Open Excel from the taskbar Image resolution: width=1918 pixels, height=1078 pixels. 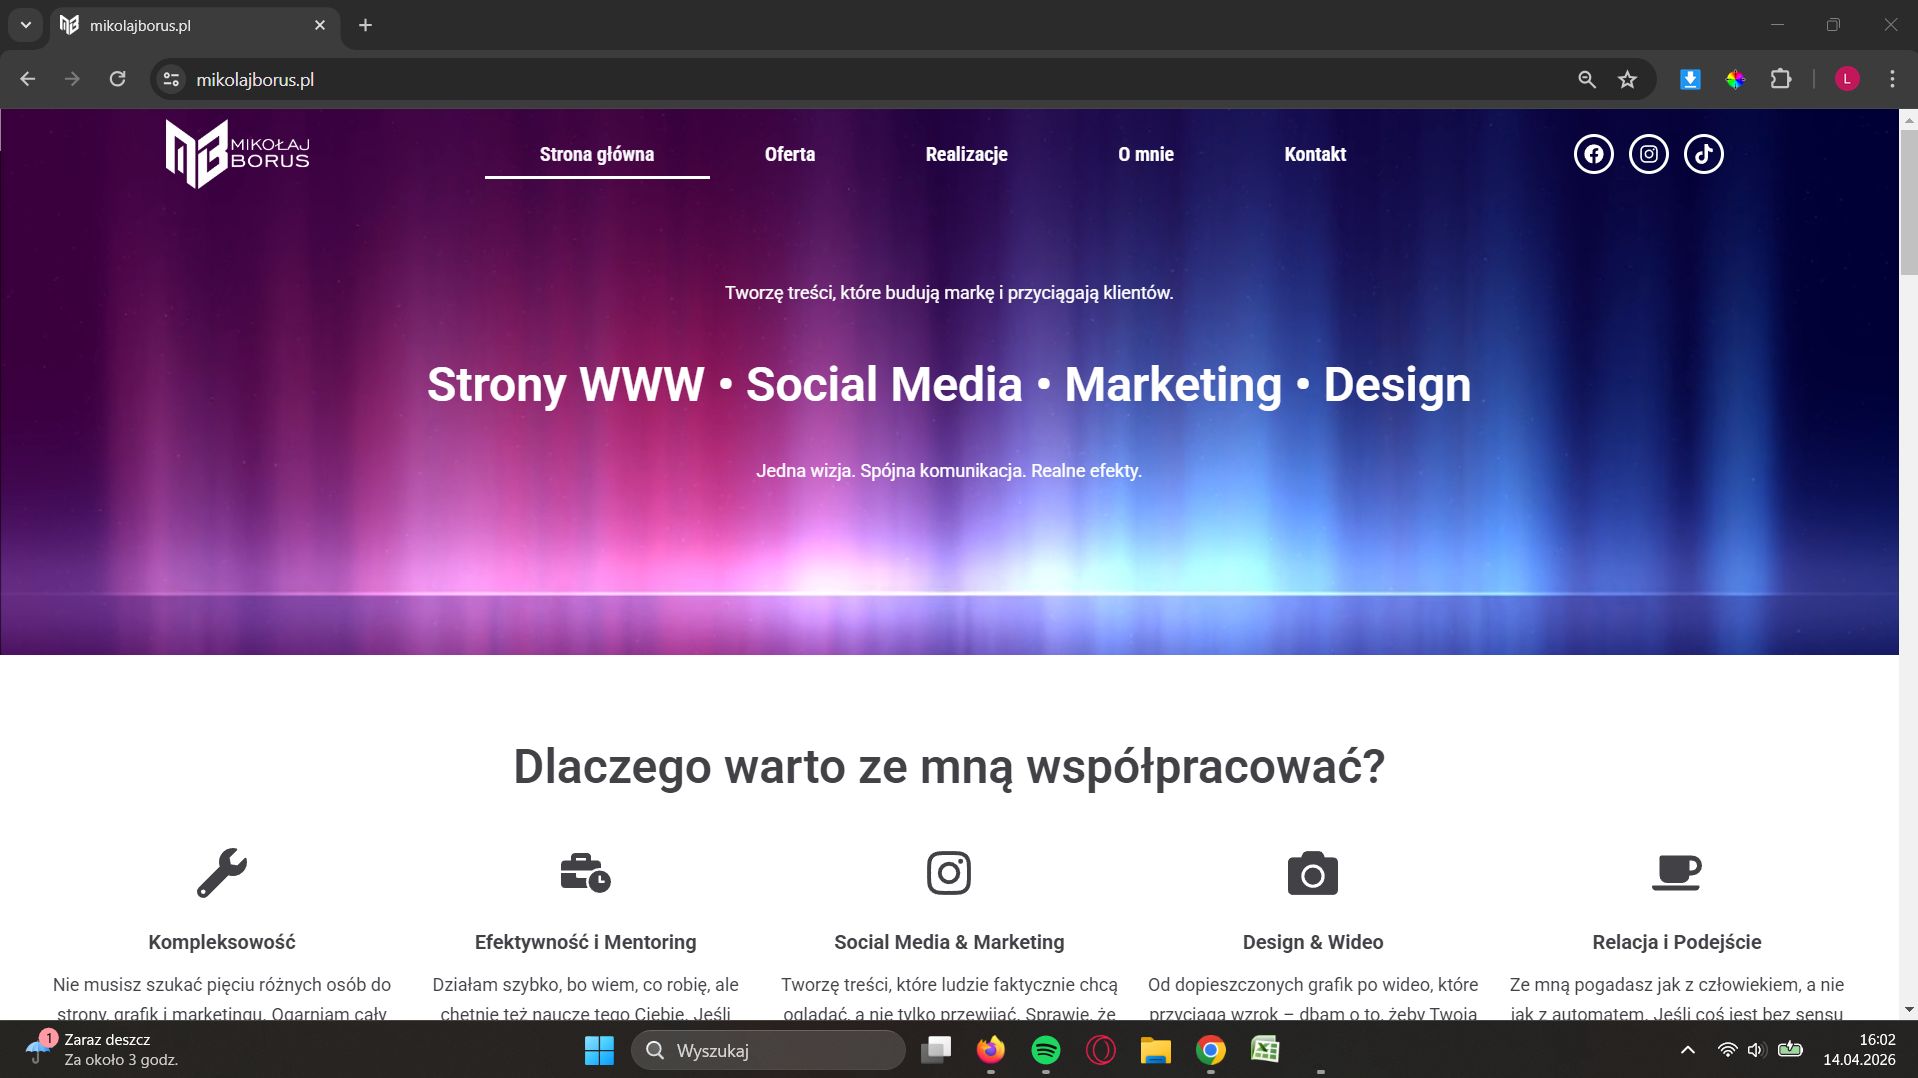pyautogui.click(x=1265, y=1050)
